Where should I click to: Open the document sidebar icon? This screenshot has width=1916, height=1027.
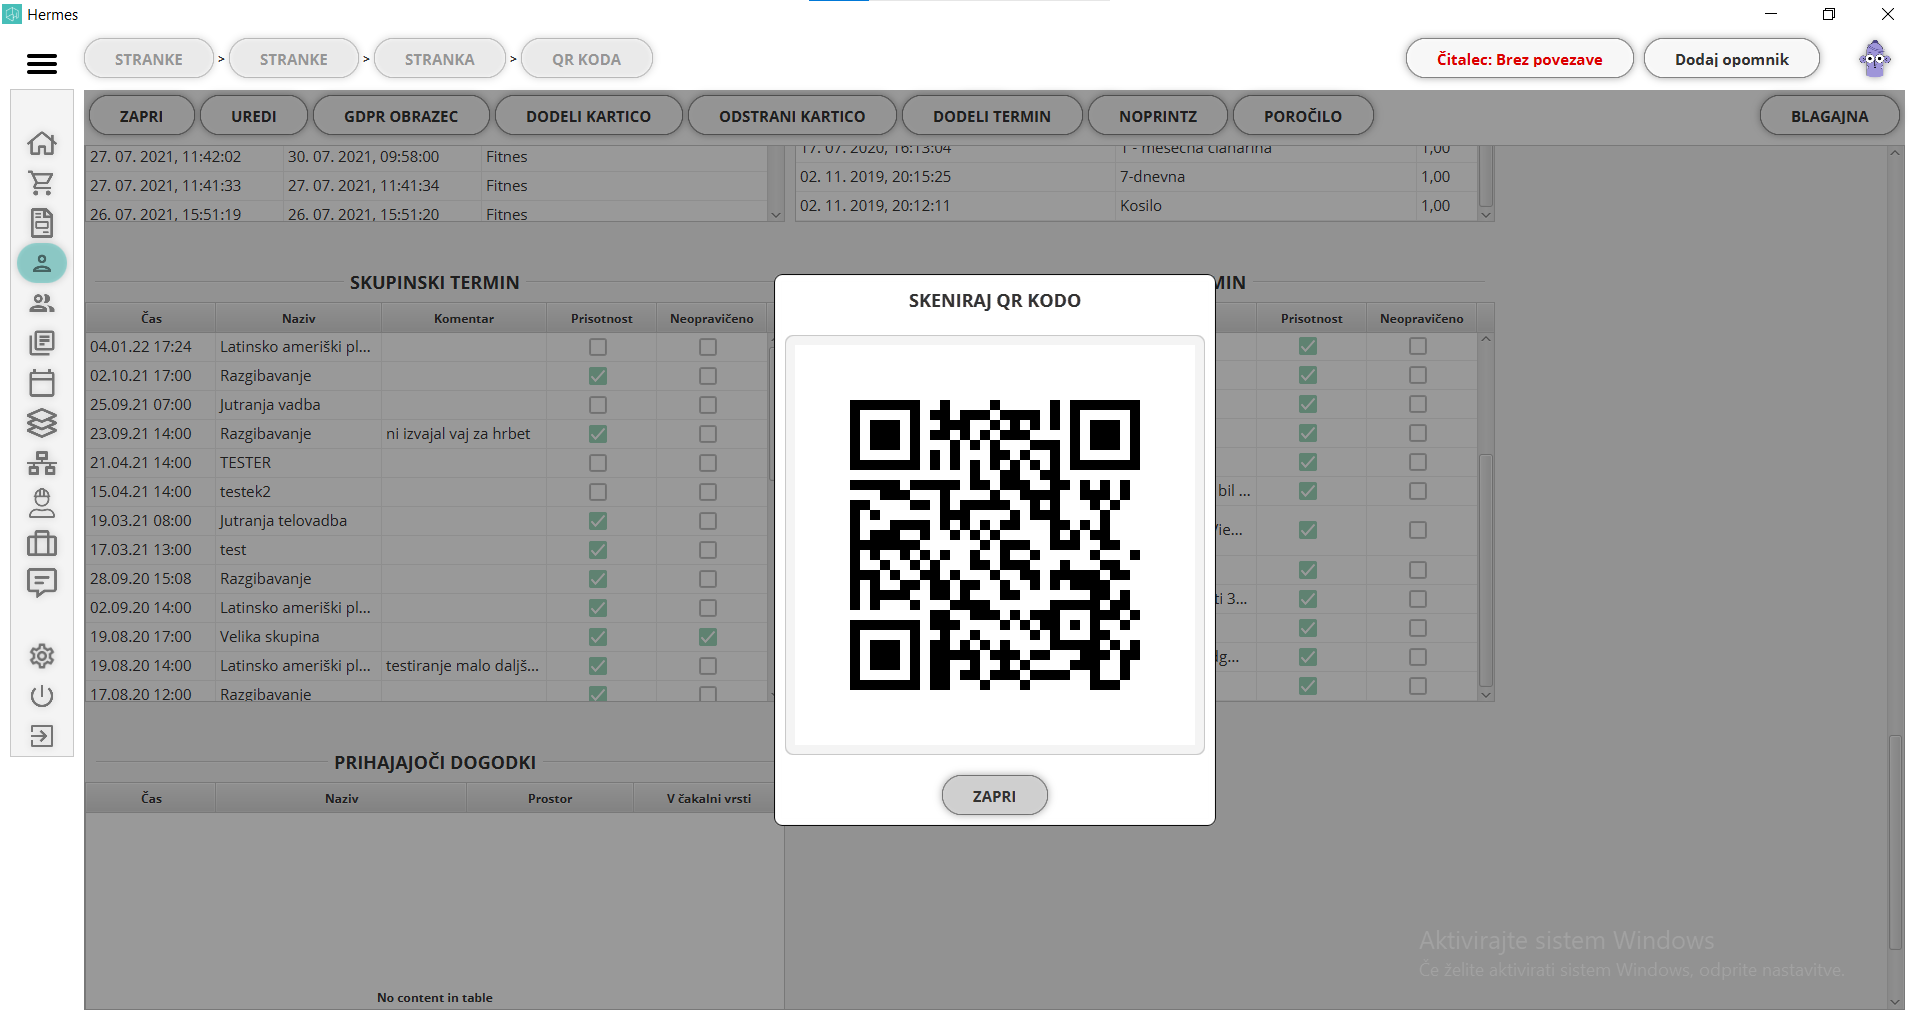click(x=42, y=223)
